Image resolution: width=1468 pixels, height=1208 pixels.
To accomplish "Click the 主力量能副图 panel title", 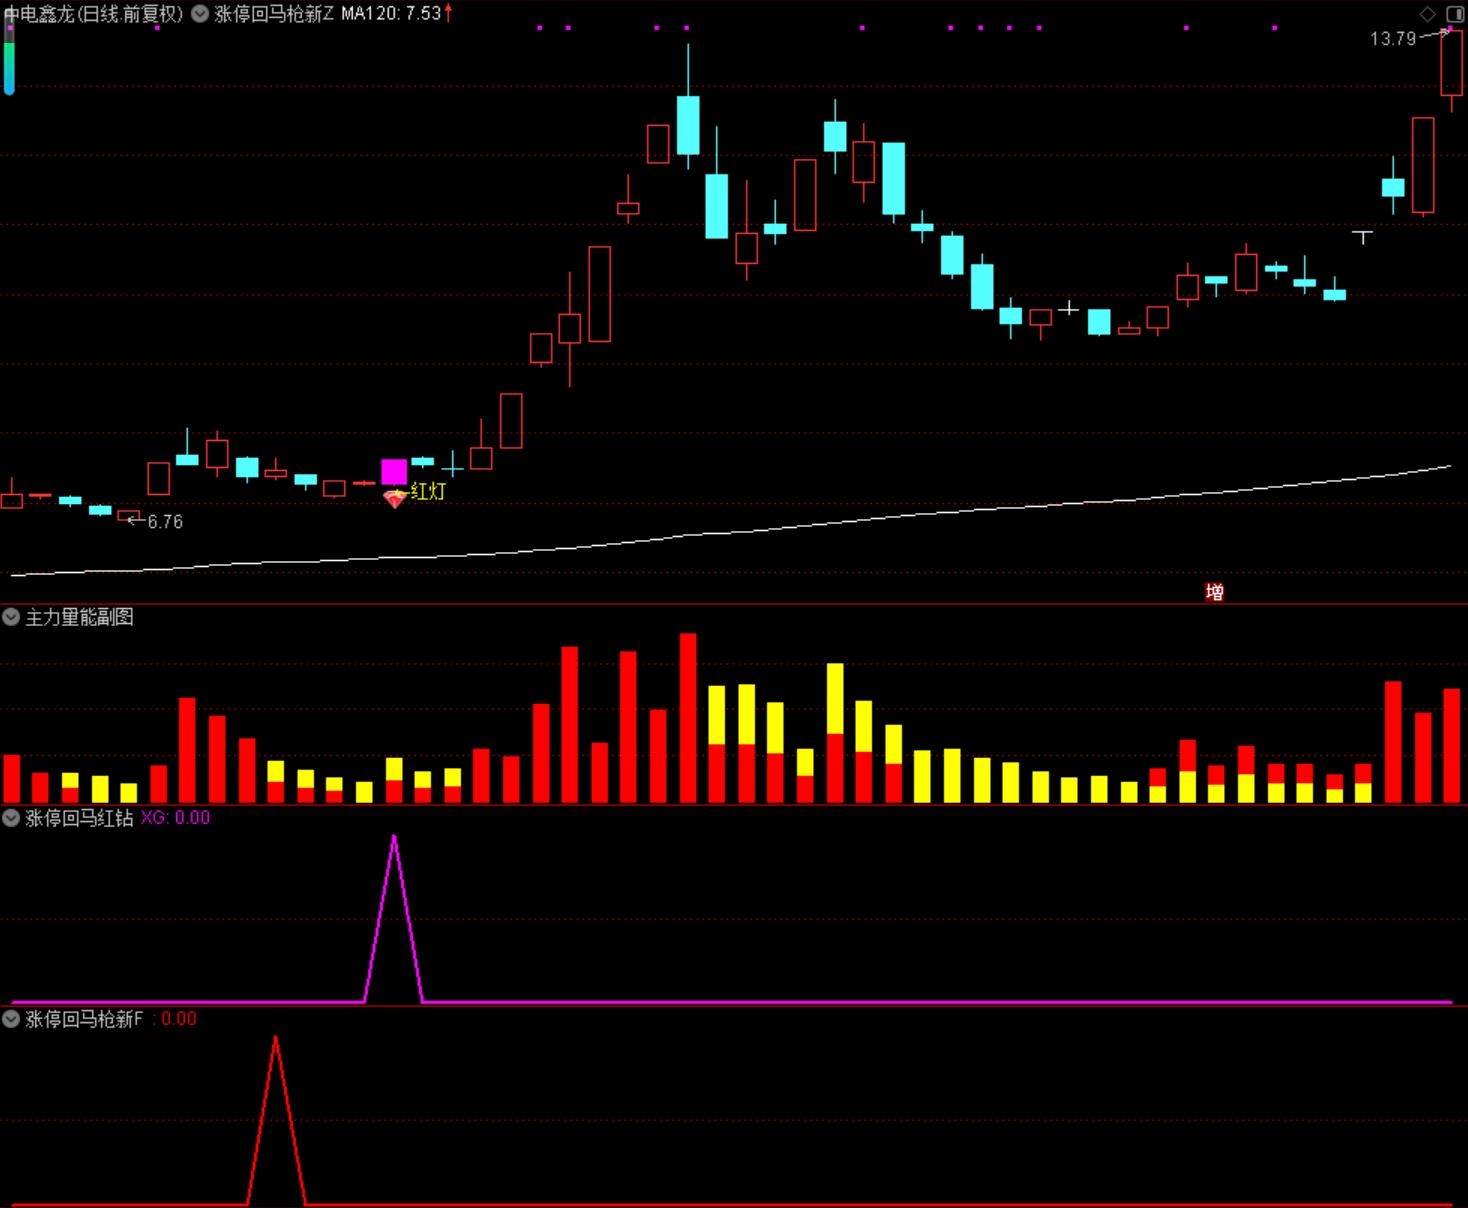I will pos(79,617).
